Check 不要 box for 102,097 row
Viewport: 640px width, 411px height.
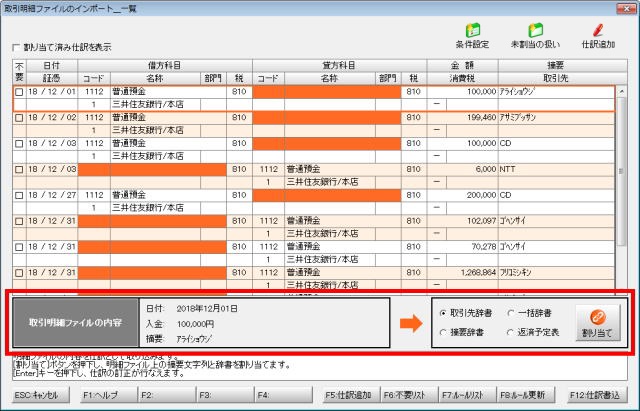click(19, 221)
